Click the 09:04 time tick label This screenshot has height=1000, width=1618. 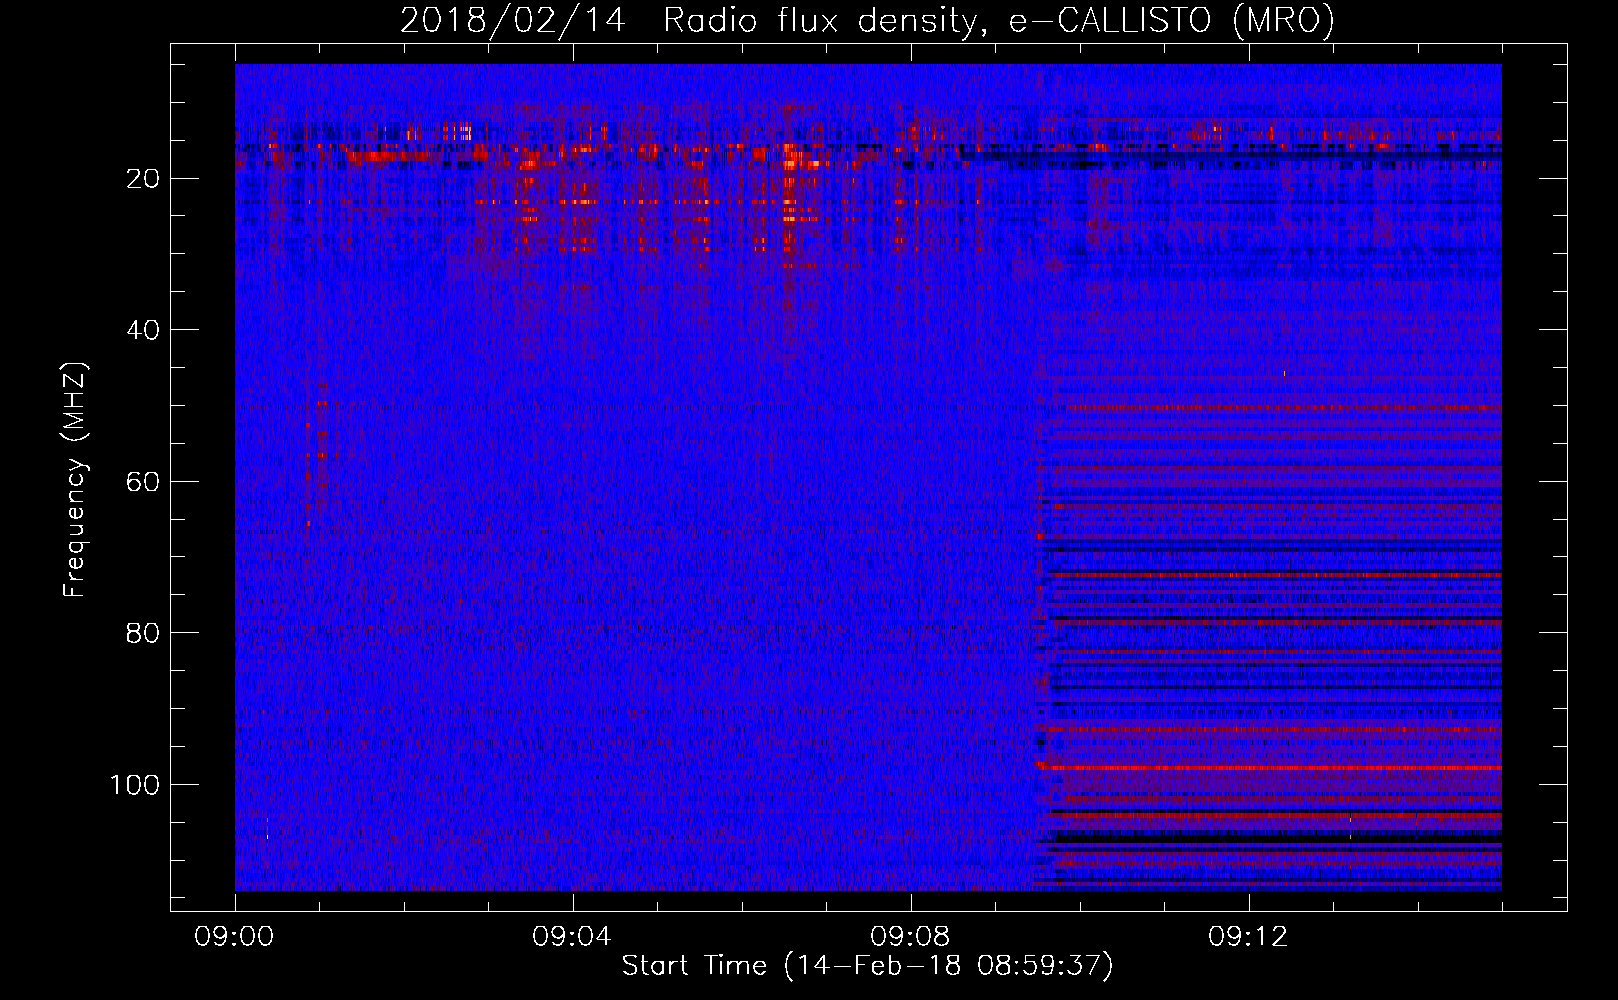click(573, 937)
